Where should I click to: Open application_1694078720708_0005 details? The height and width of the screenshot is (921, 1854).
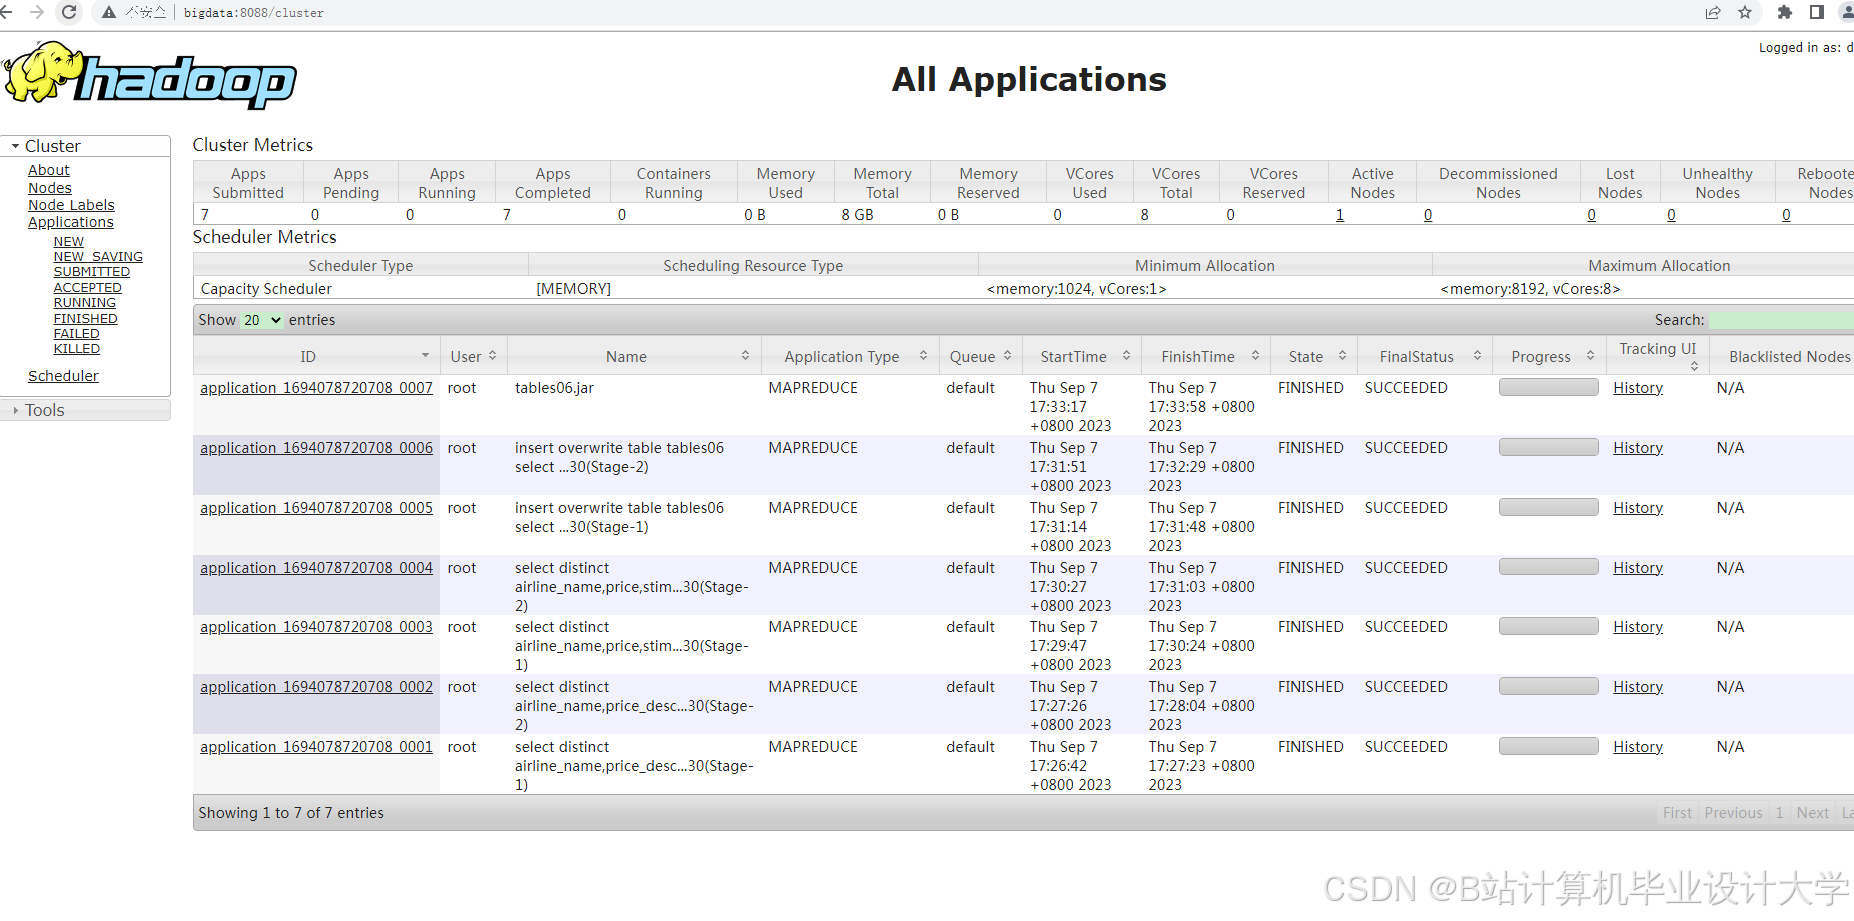coord(316,508)
